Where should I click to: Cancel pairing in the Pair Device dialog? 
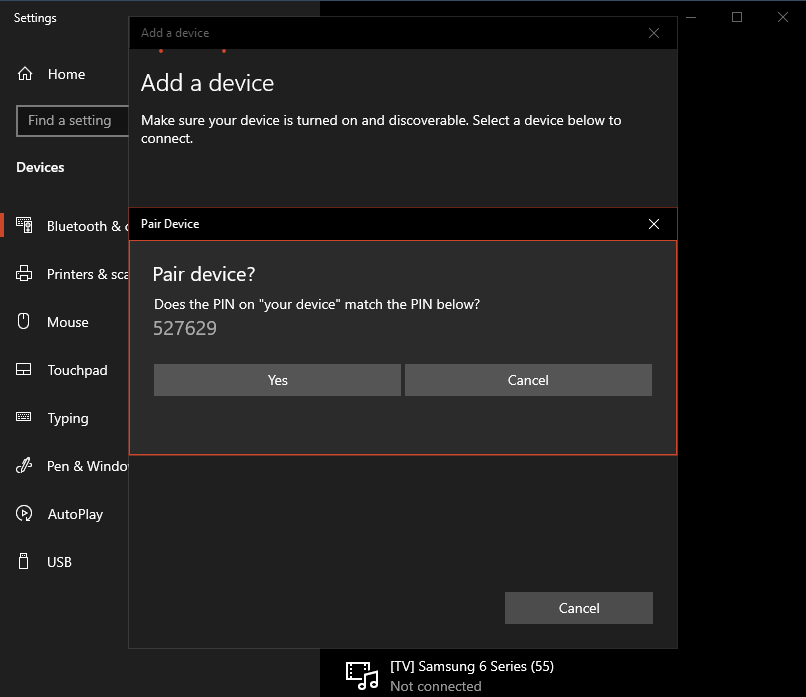pyautogui.click(x=528, y=380)
